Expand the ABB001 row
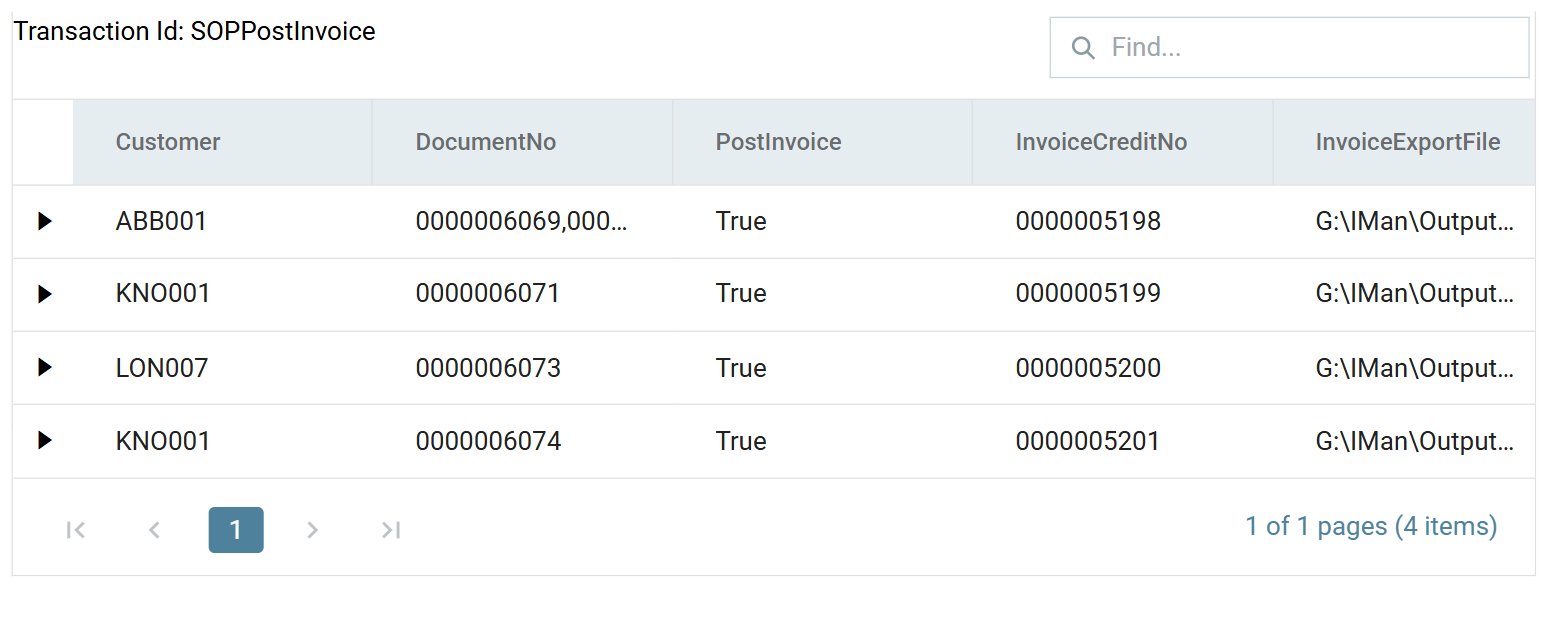The height and width of the screenshot is (618, 1546). coord(44,221)
